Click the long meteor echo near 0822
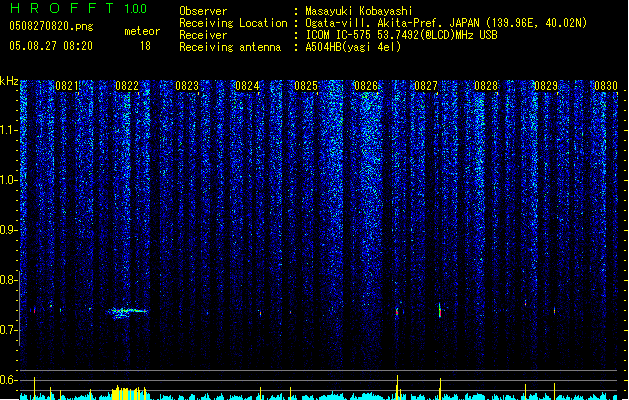 pyautogui.click(x=128, y=312)
